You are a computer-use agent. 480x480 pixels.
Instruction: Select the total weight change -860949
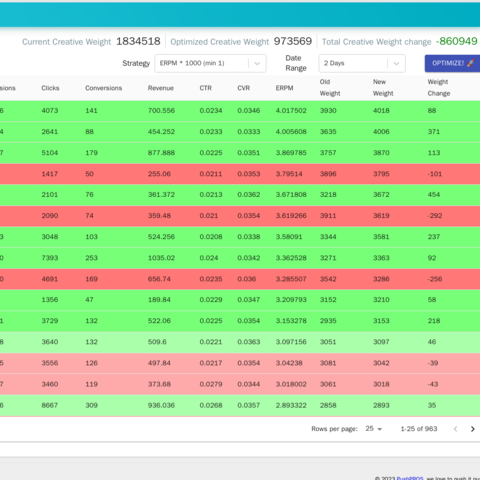click(x=457, y=41)
